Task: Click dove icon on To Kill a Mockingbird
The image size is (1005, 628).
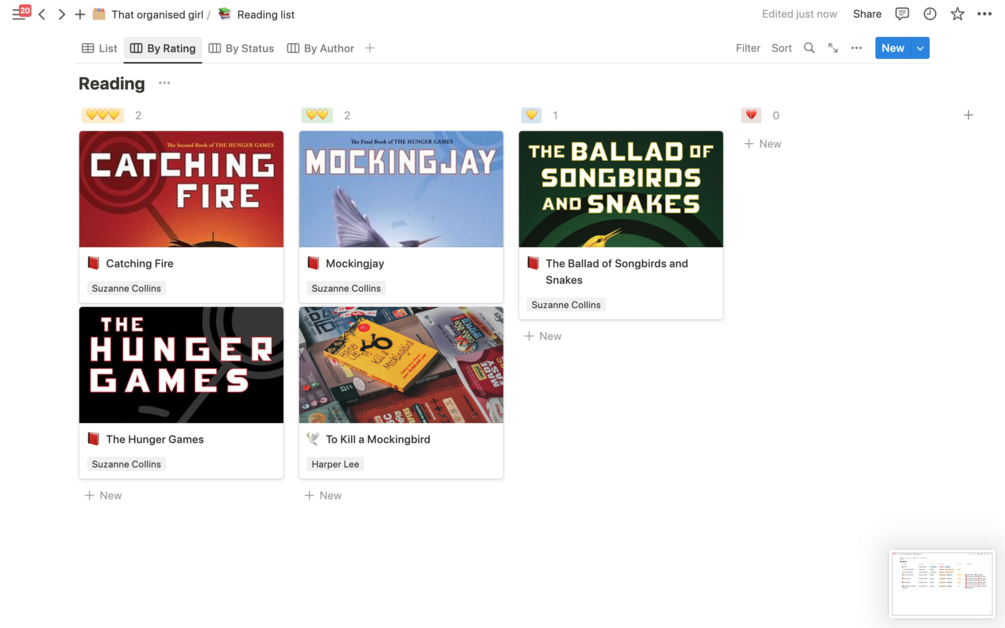Action: [x=313, y=439]
